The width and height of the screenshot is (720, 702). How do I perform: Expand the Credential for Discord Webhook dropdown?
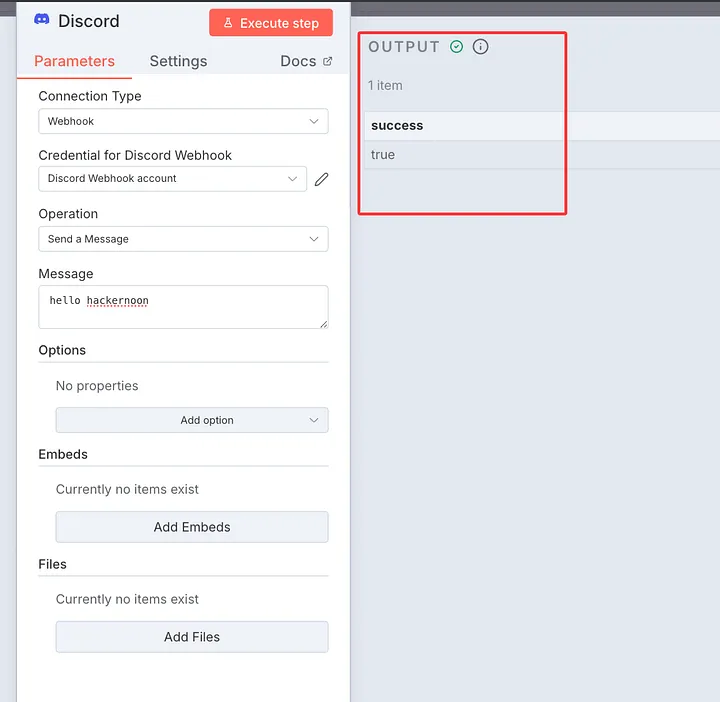(172, 179)
